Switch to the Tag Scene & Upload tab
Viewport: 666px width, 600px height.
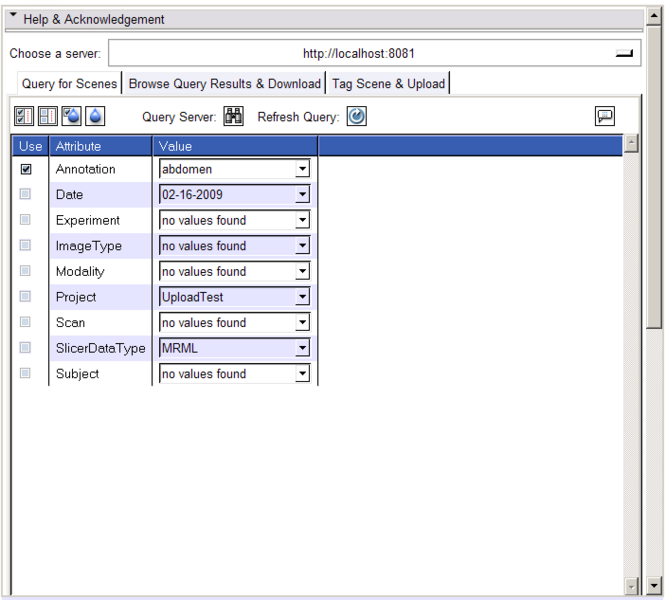[x=388, y=84]
